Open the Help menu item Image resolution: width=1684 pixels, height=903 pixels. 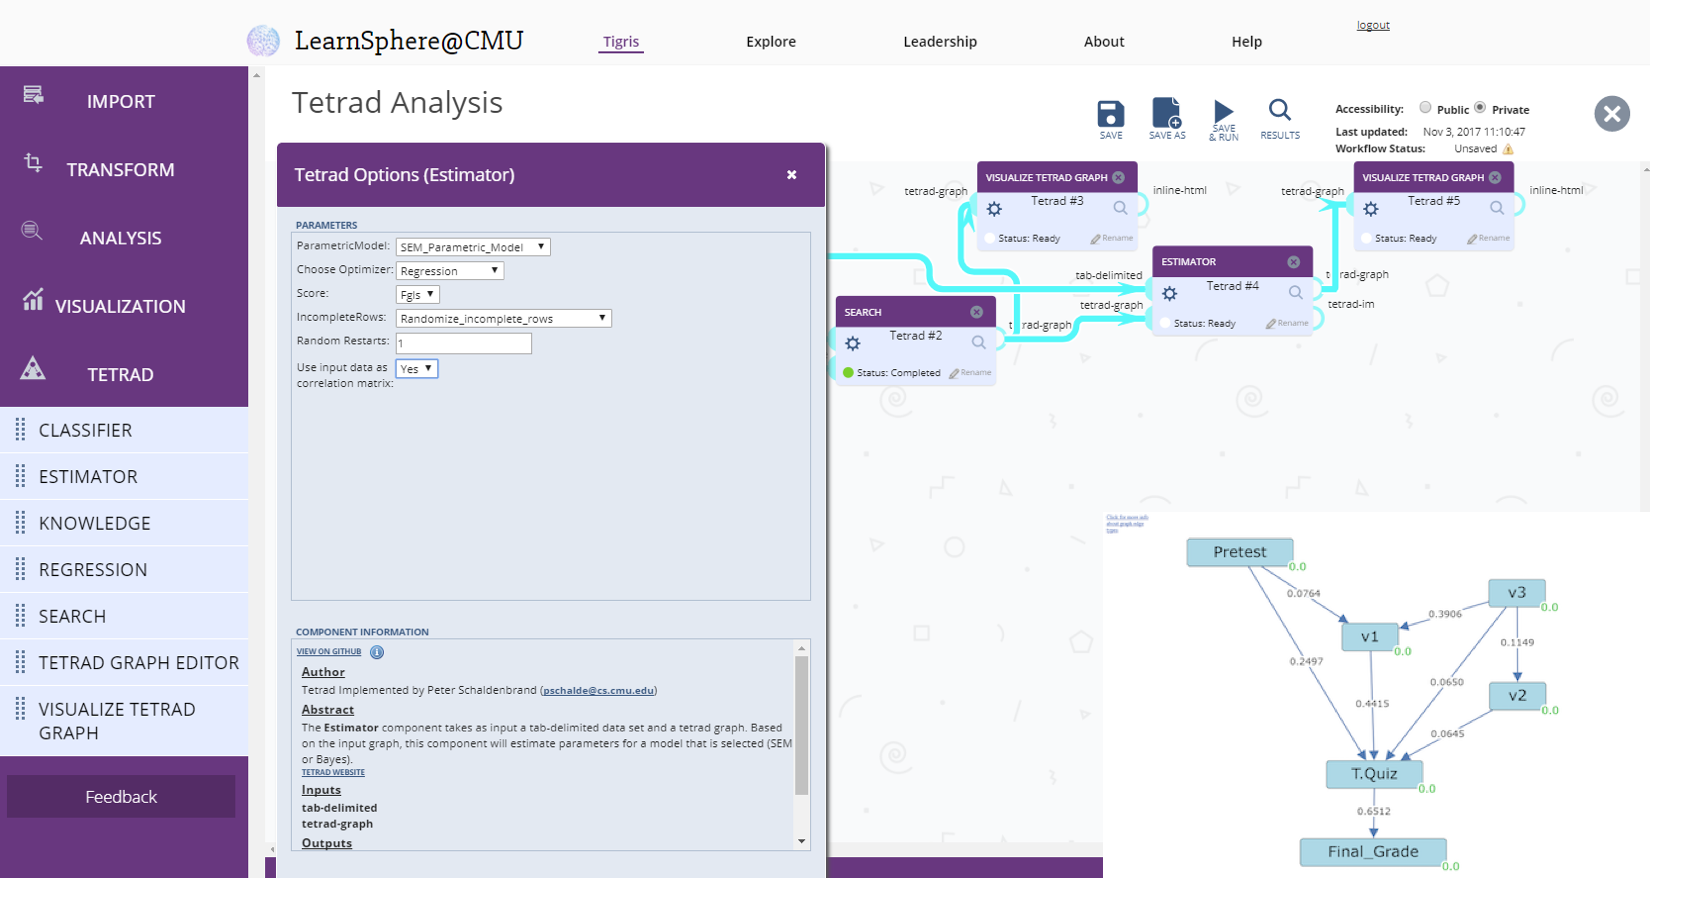coord(1246,42)
